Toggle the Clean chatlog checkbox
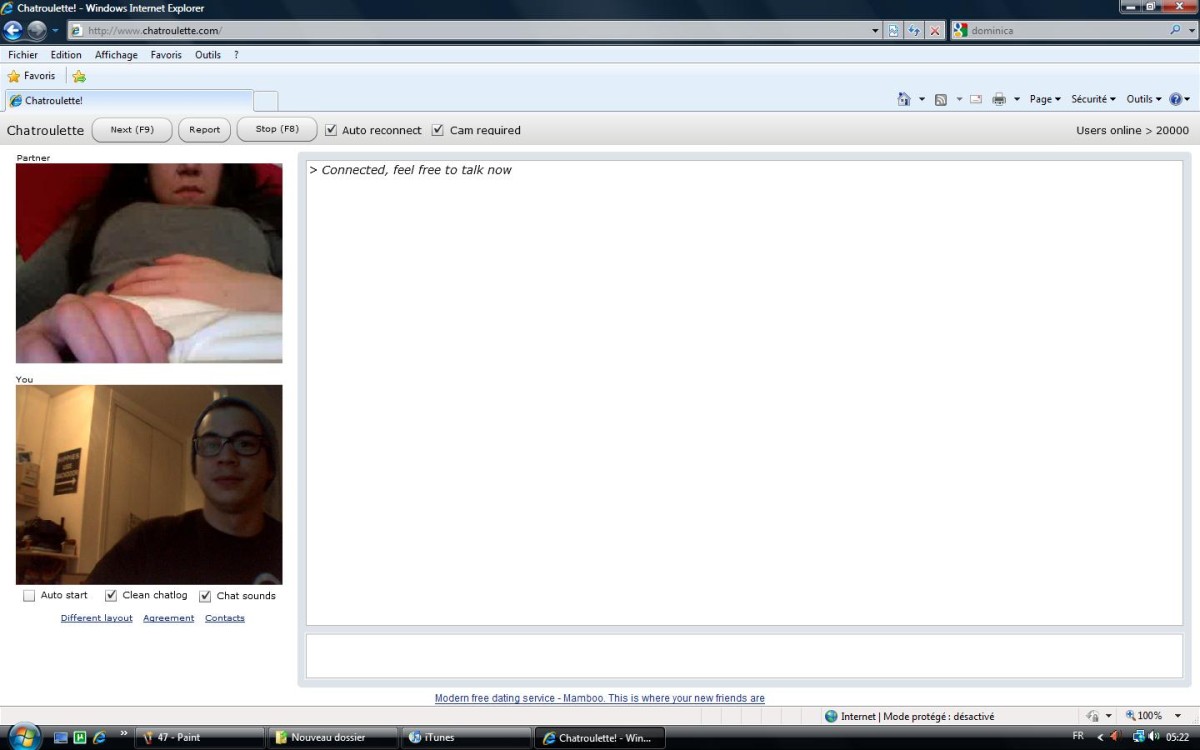 111,596
